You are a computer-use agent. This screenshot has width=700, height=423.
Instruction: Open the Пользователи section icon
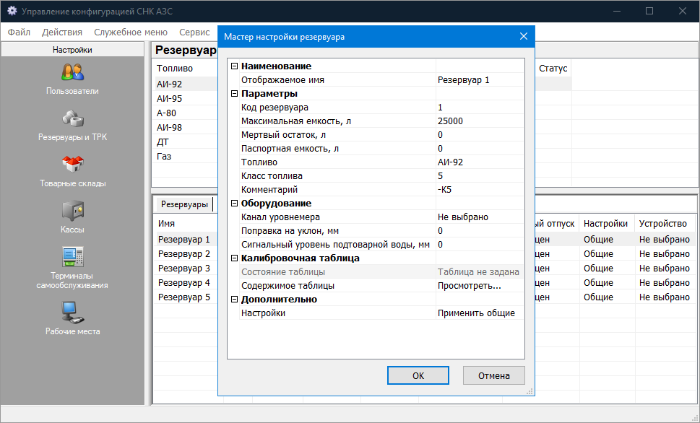point(72,72)
